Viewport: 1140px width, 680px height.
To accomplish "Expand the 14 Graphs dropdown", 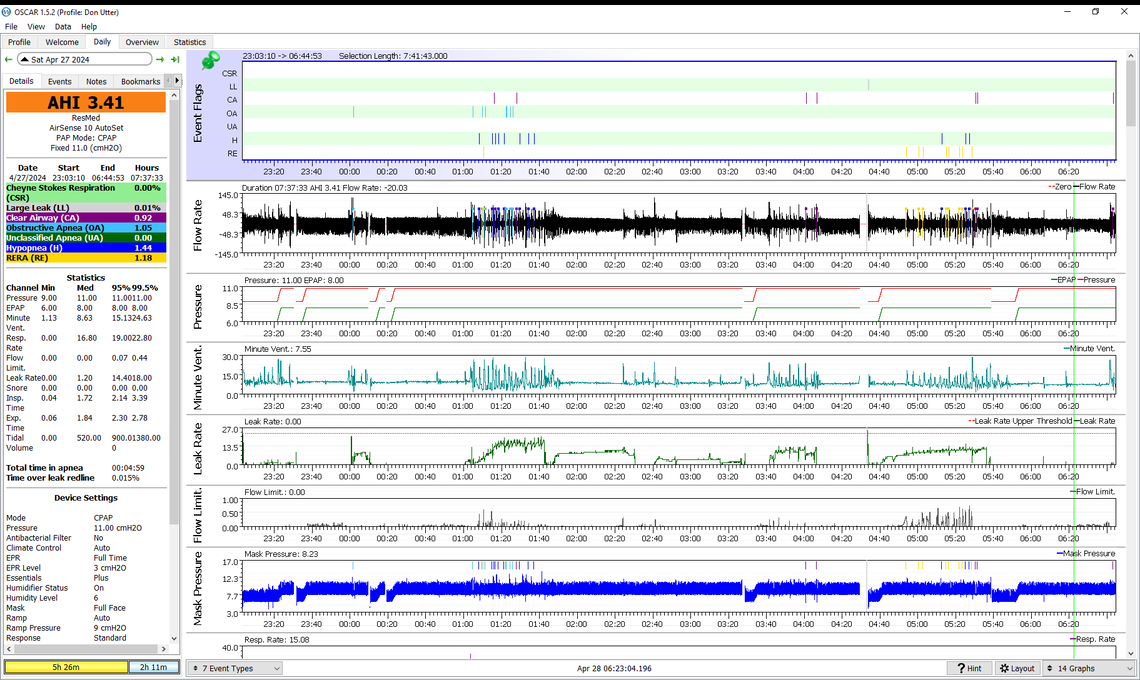I will point(1088,668).
